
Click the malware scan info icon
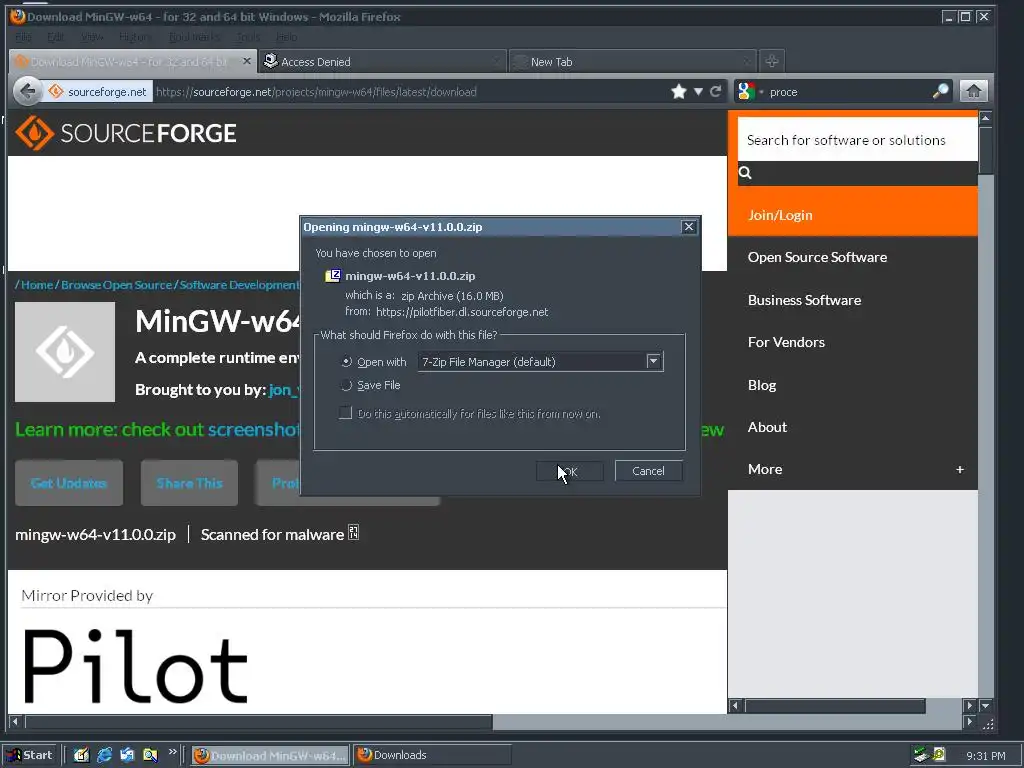[x=353, y=533]
